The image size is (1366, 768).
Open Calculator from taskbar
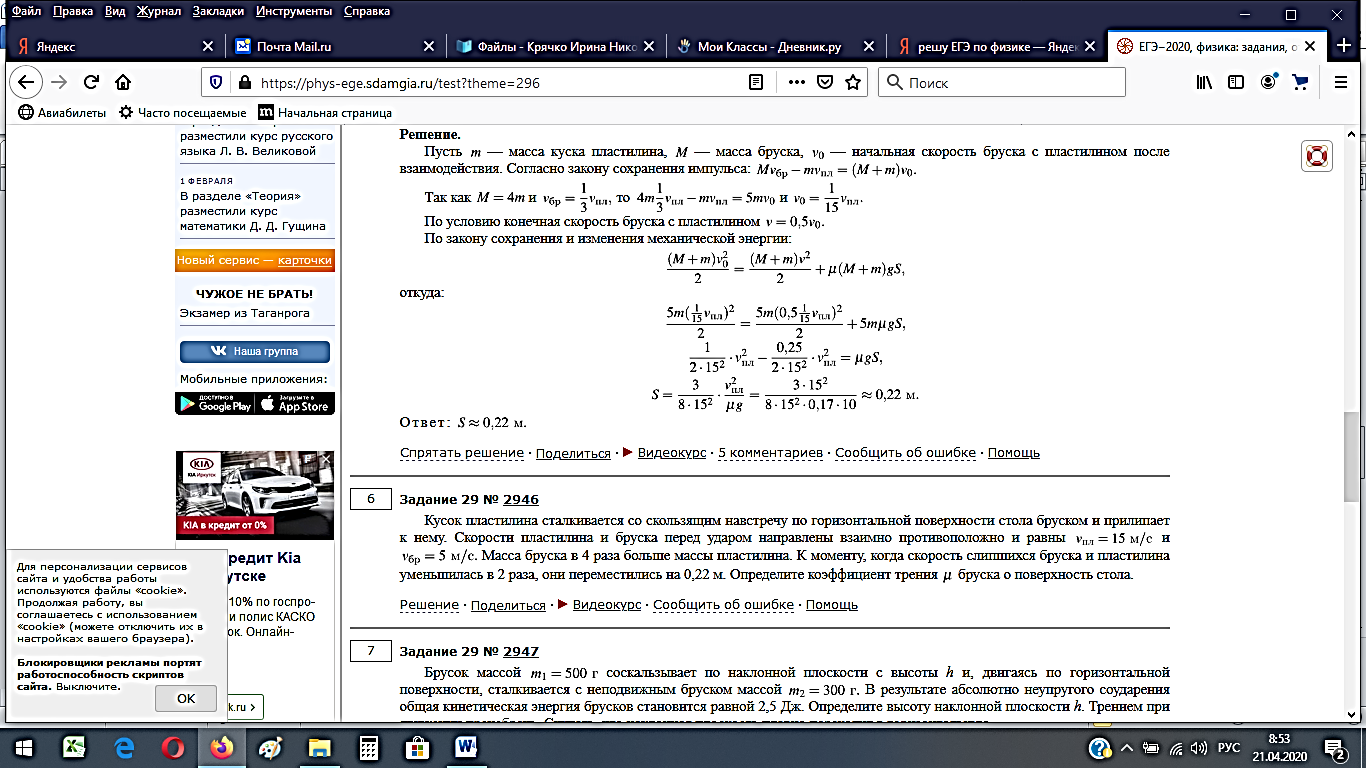[x=369, y=747]
